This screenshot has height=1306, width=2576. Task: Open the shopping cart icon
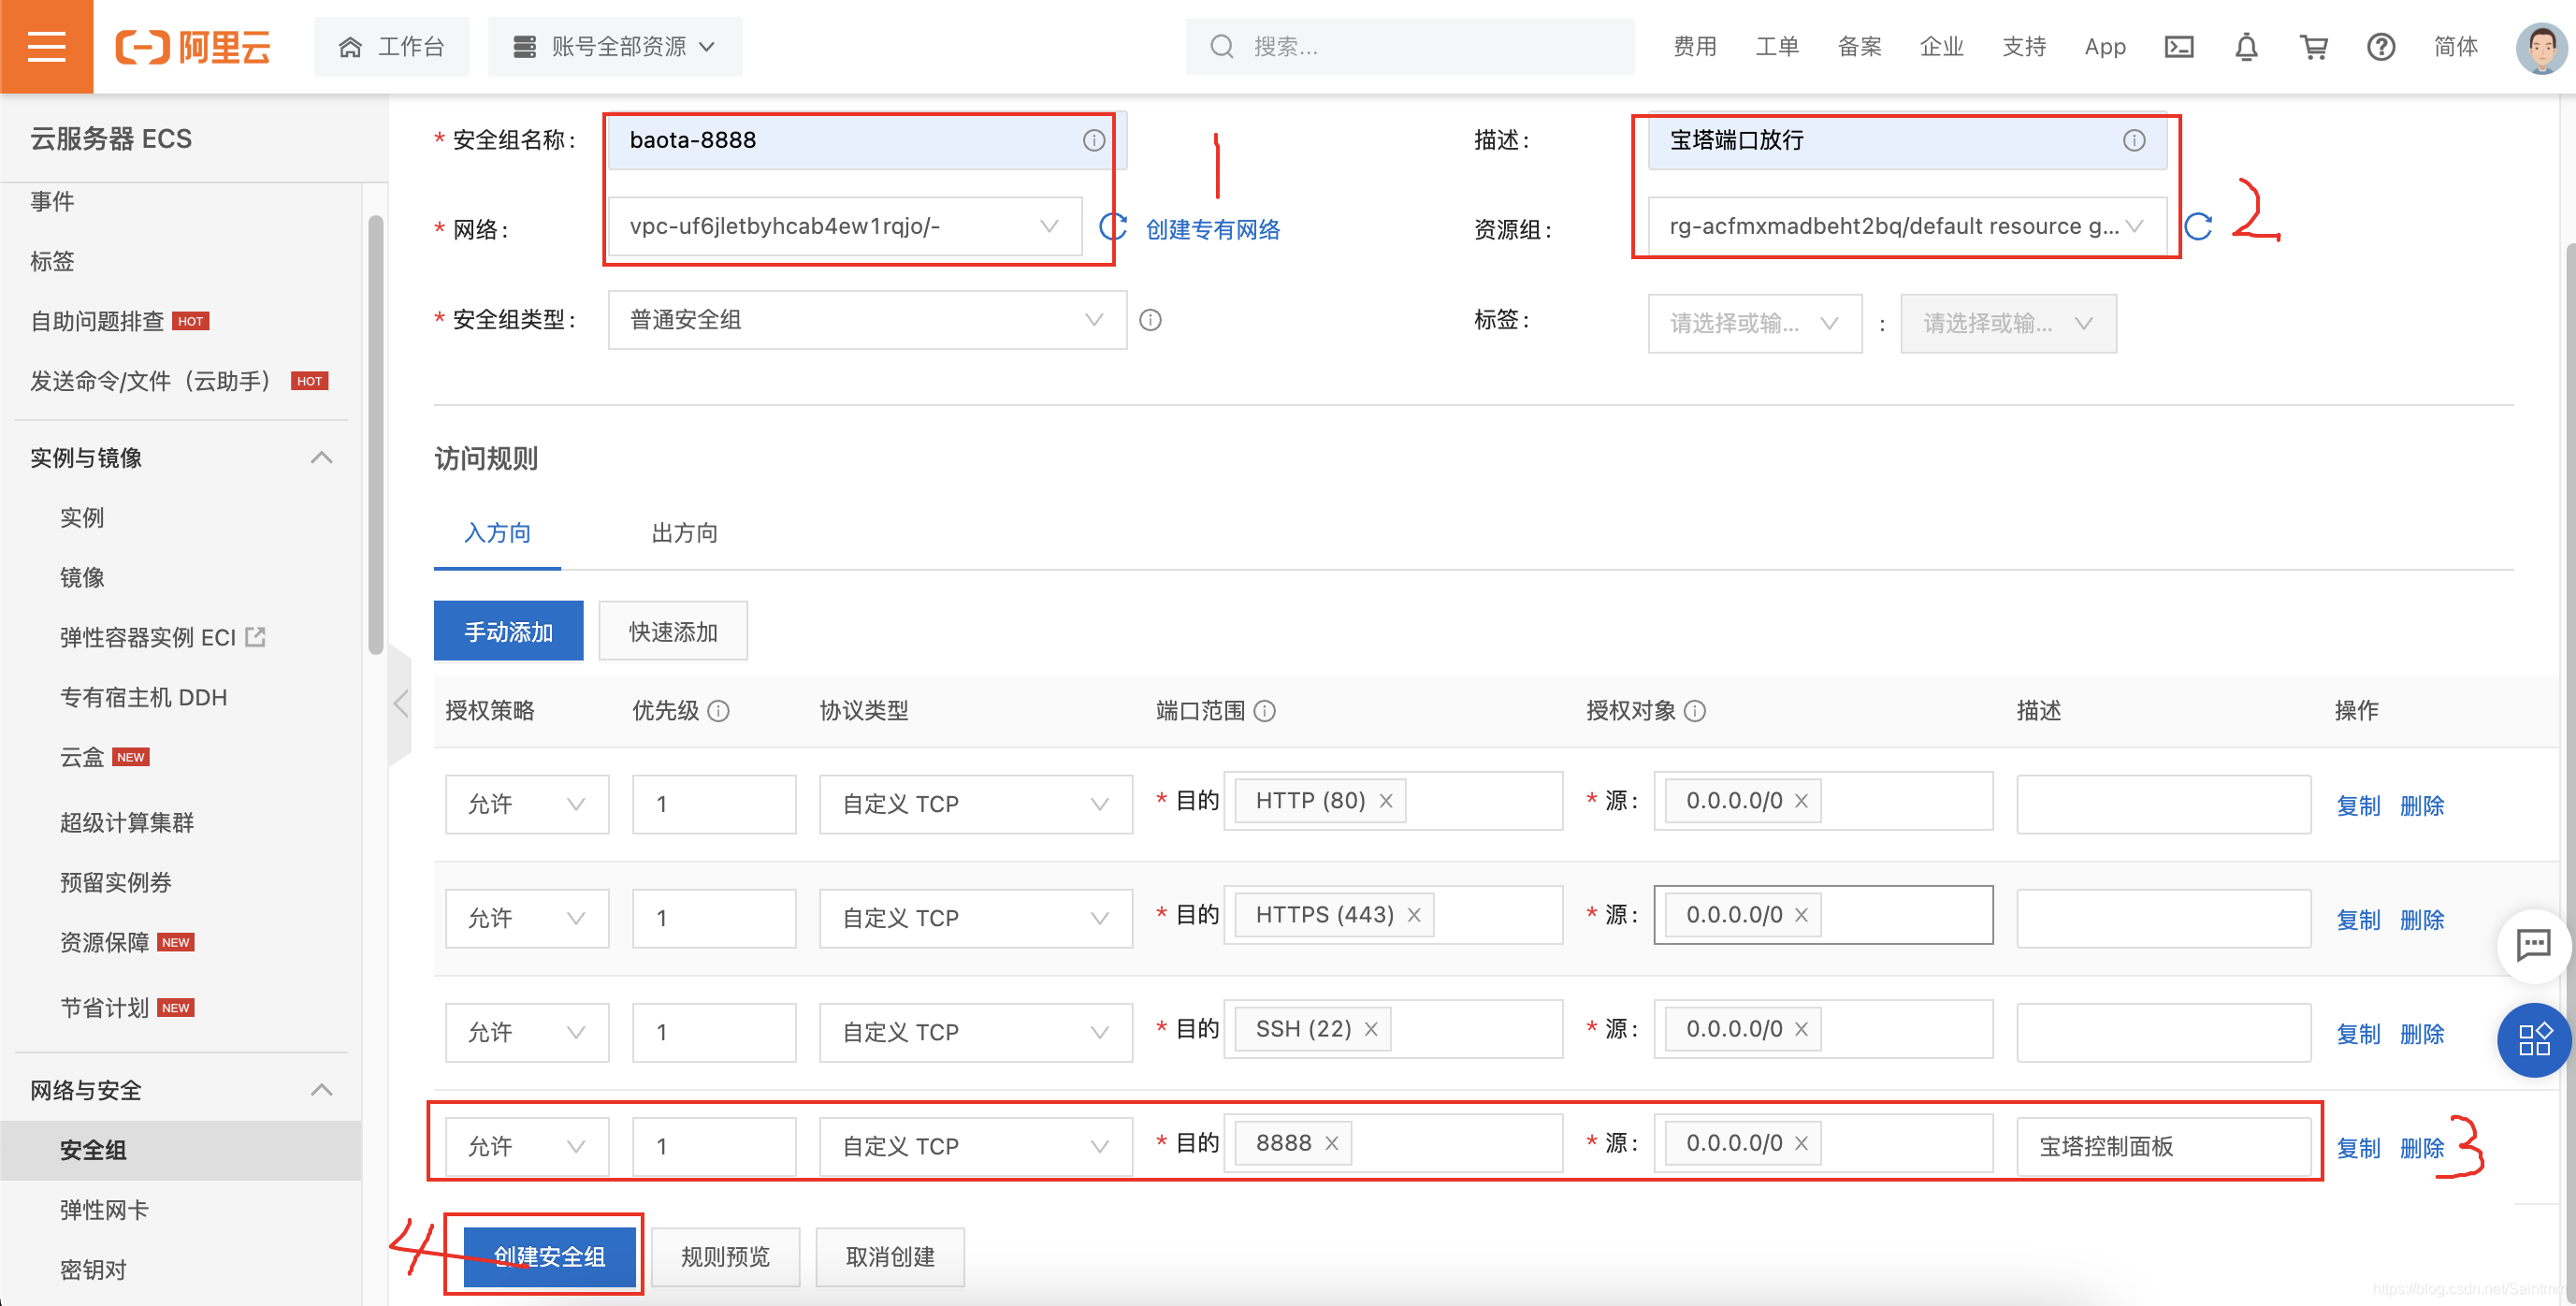tap(2313, 47)
